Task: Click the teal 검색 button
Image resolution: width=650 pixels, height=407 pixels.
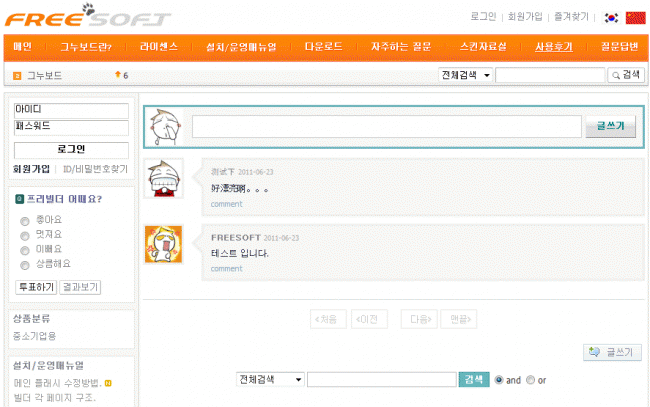Action: (x=474, y=379)
